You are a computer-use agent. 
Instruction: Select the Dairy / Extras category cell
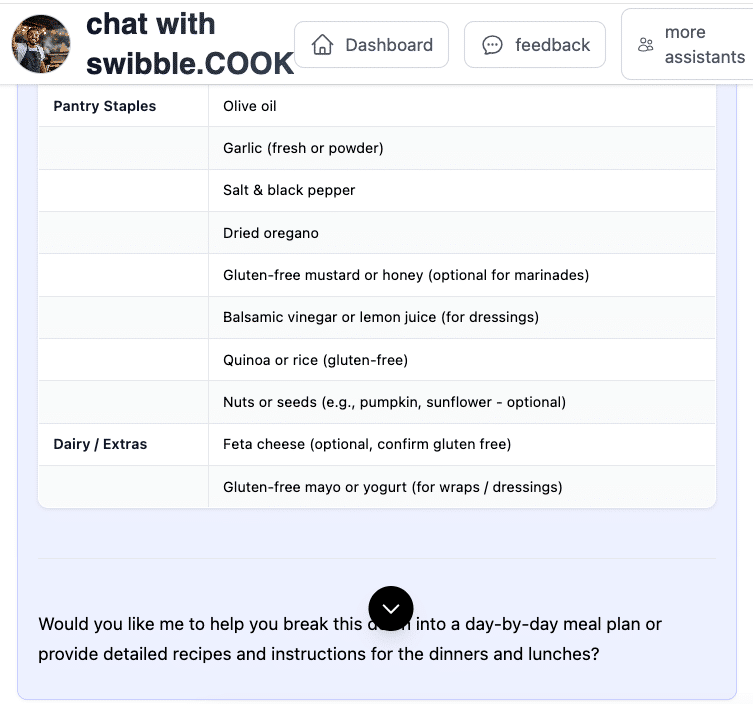pos(100,444)
